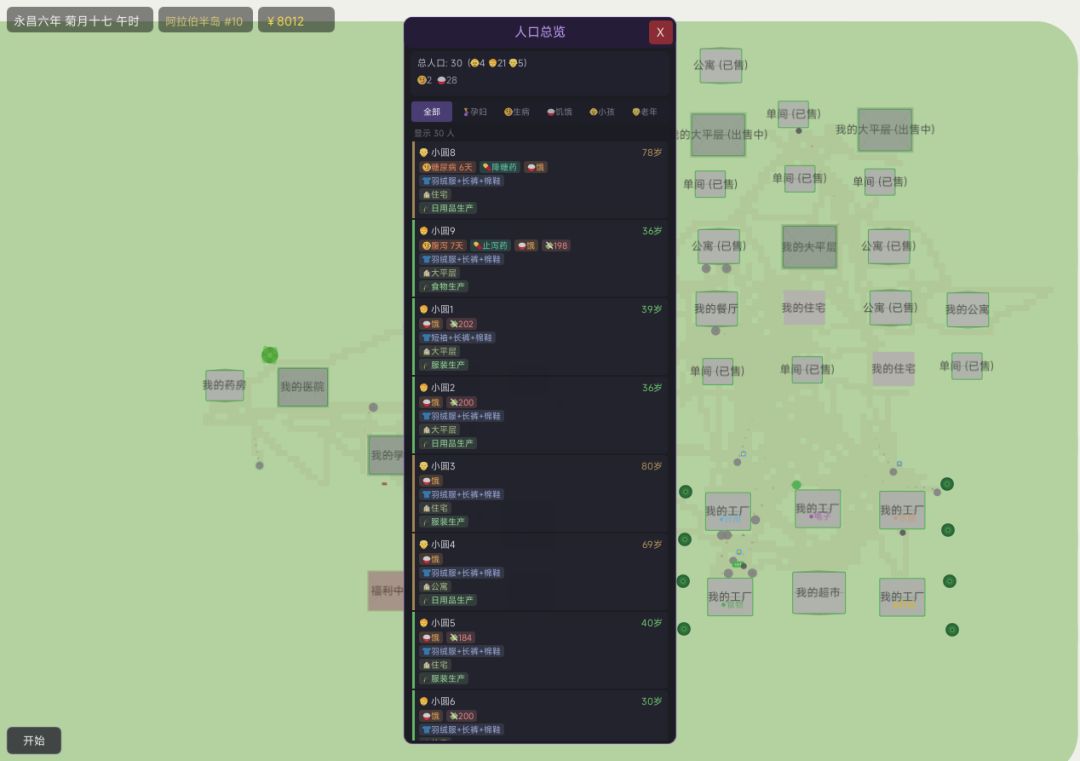Click the 止泻药 medicine tag

click(490, 246)
